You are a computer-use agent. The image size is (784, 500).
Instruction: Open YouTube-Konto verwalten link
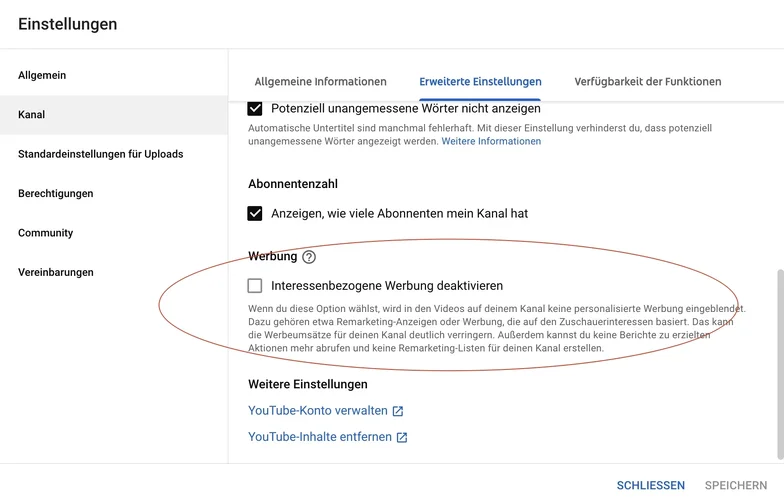click(x=317, y=411)
